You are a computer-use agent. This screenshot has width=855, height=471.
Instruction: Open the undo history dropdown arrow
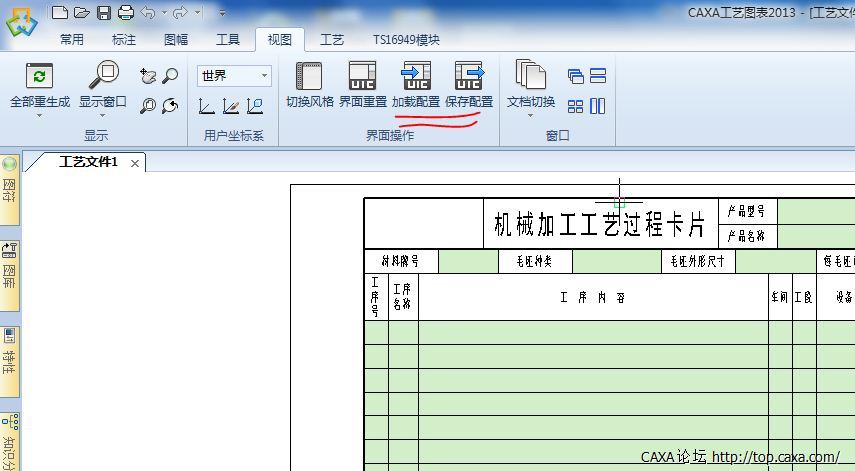[163, 13]
